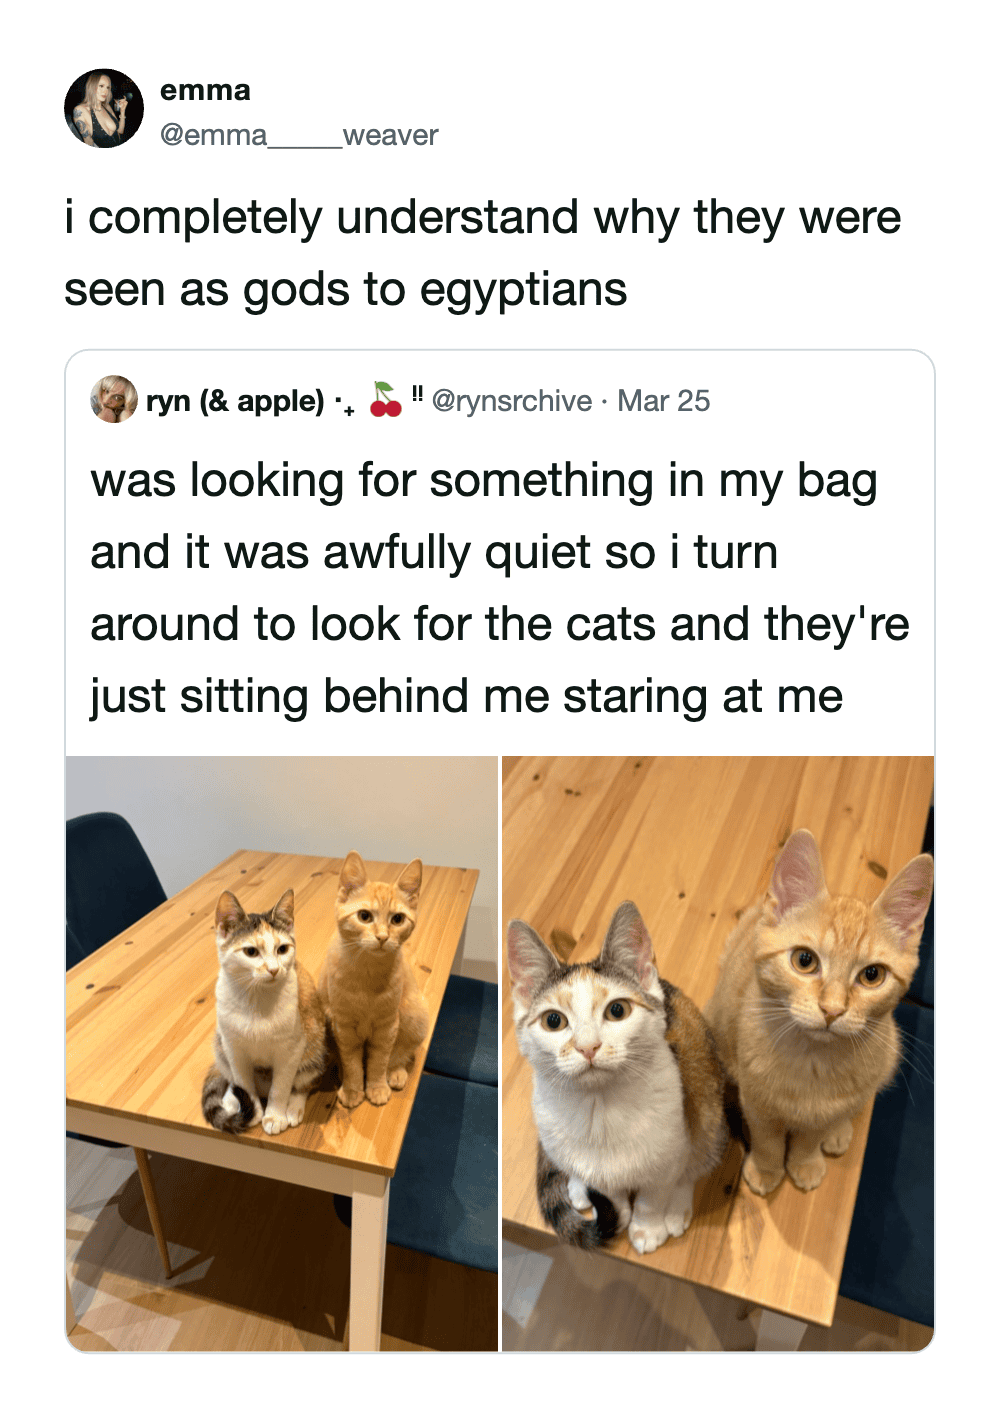Image resolution: width=1000 pixels, height=1420 pixels.
Task: Open the emma display name
Action: [x=205, y=90]
